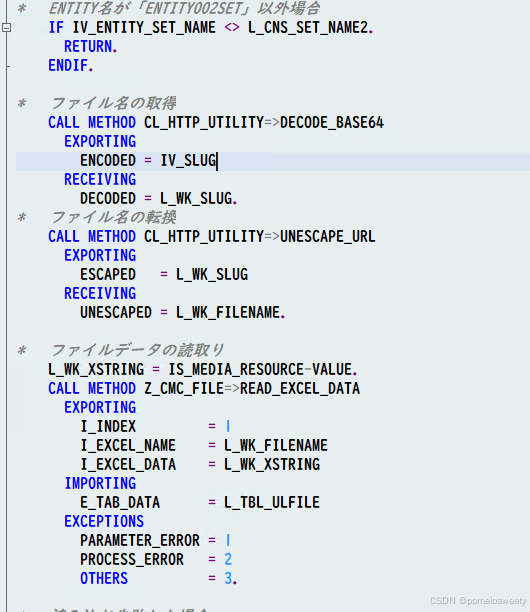This screenshot has width=530, height=612.
Task: Select the DECODE_BASE64 method name
Action: (332, 123)
